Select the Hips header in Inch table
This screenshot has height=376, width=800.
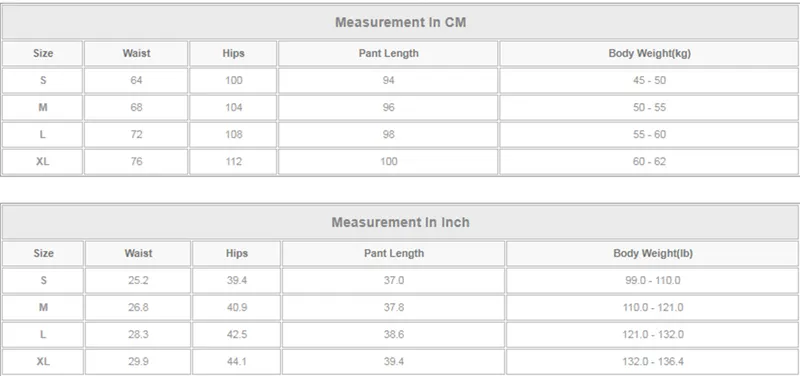click(236, 253)
